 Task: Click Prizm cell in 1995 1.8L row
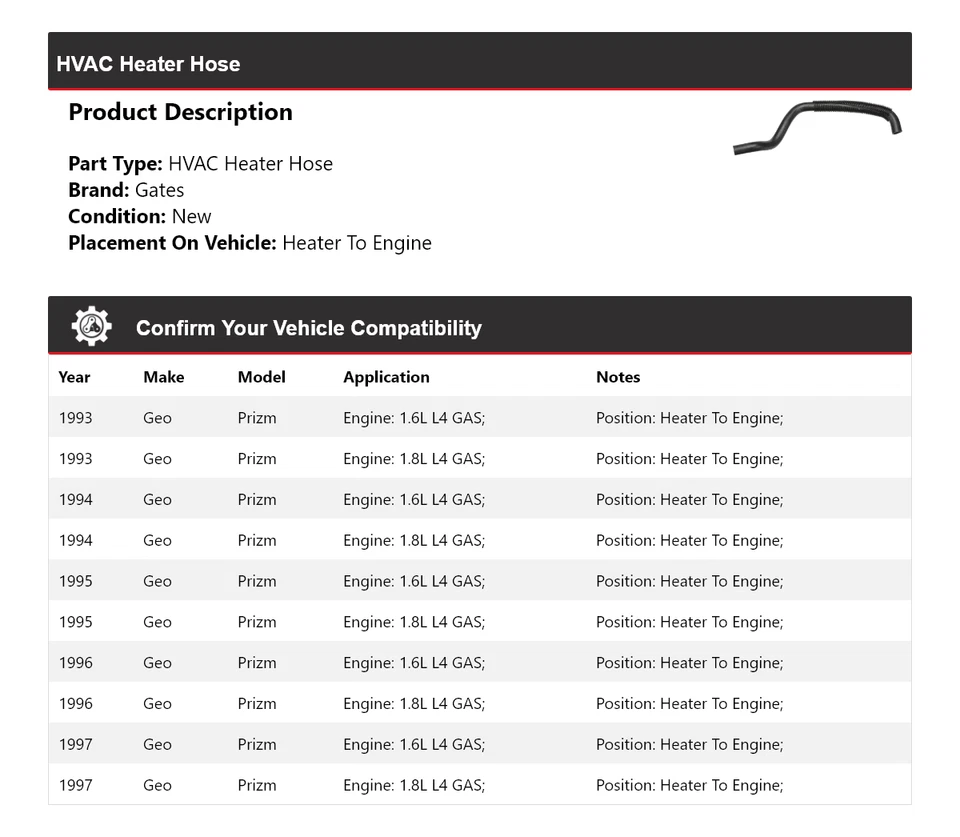tap(257, 622)
